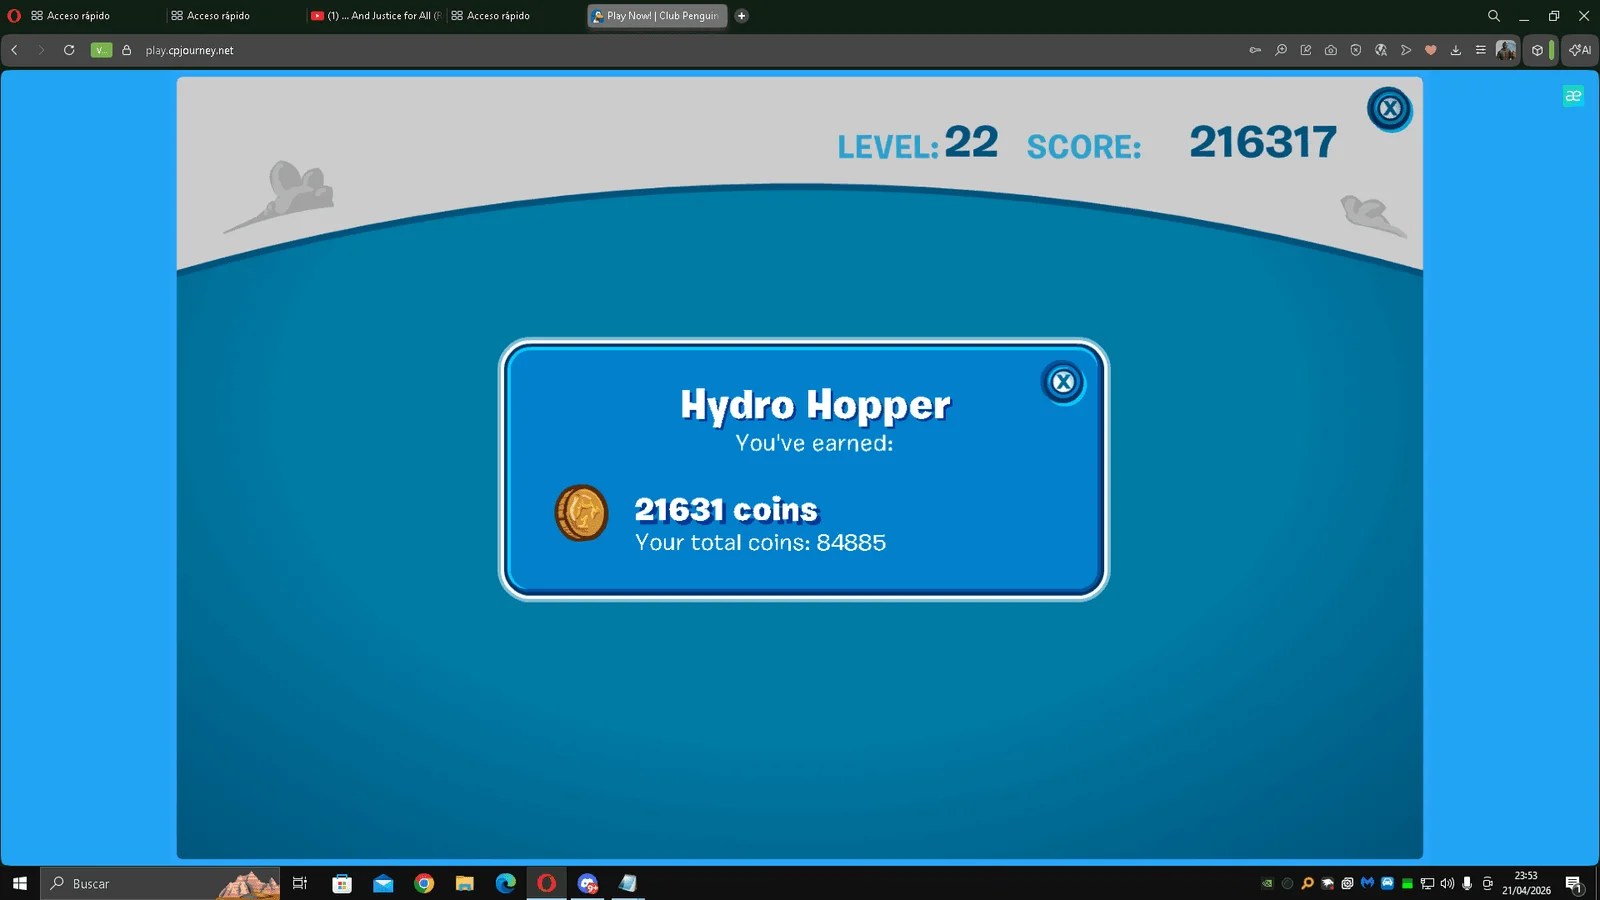Open the page translate icon
The width and height of the screenshot is (1600, 900).
tap(1381, 50)
